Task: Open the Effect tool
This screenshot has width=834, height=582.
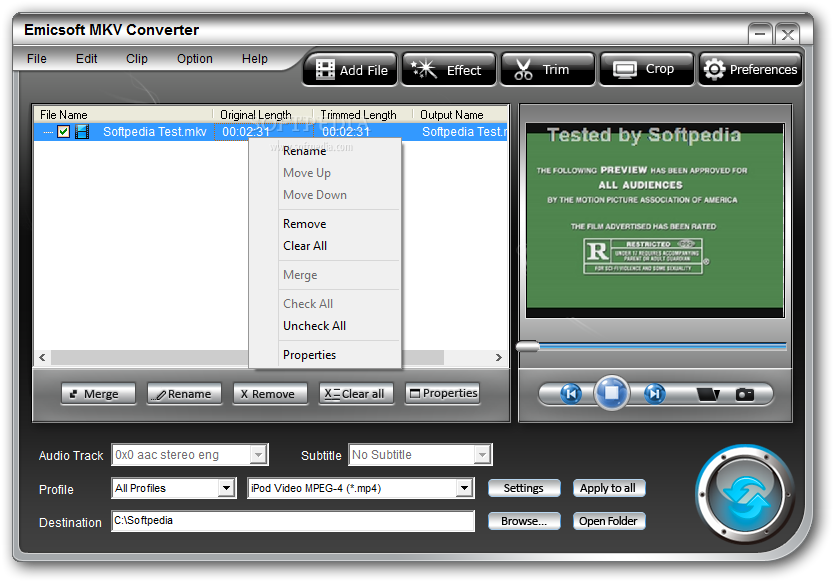Action: click(x=448, y=69)
